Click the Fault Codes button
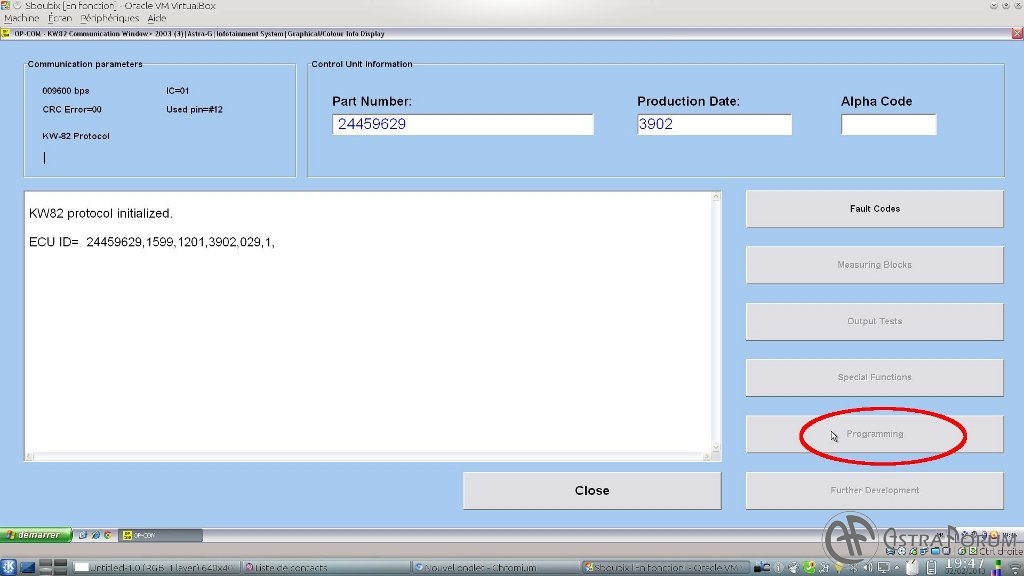Screen dimensions: 1024x576 tap(874, 209)
